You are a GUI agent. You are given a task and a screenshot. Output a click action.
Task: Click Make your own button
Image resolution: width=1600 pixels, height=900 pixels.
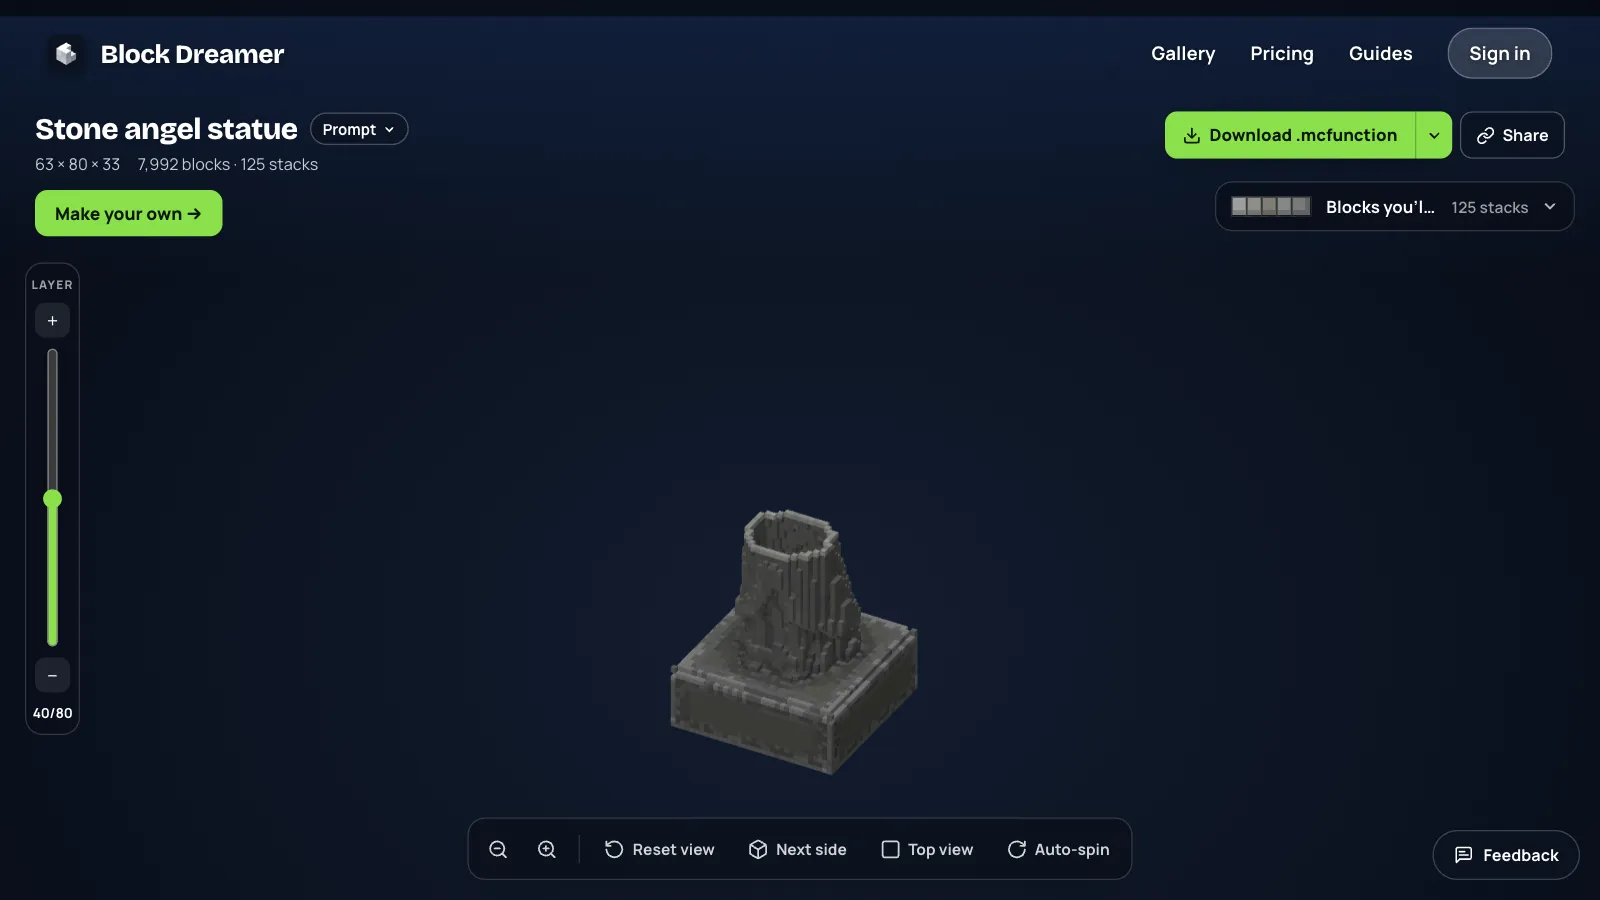click(128, 214)
